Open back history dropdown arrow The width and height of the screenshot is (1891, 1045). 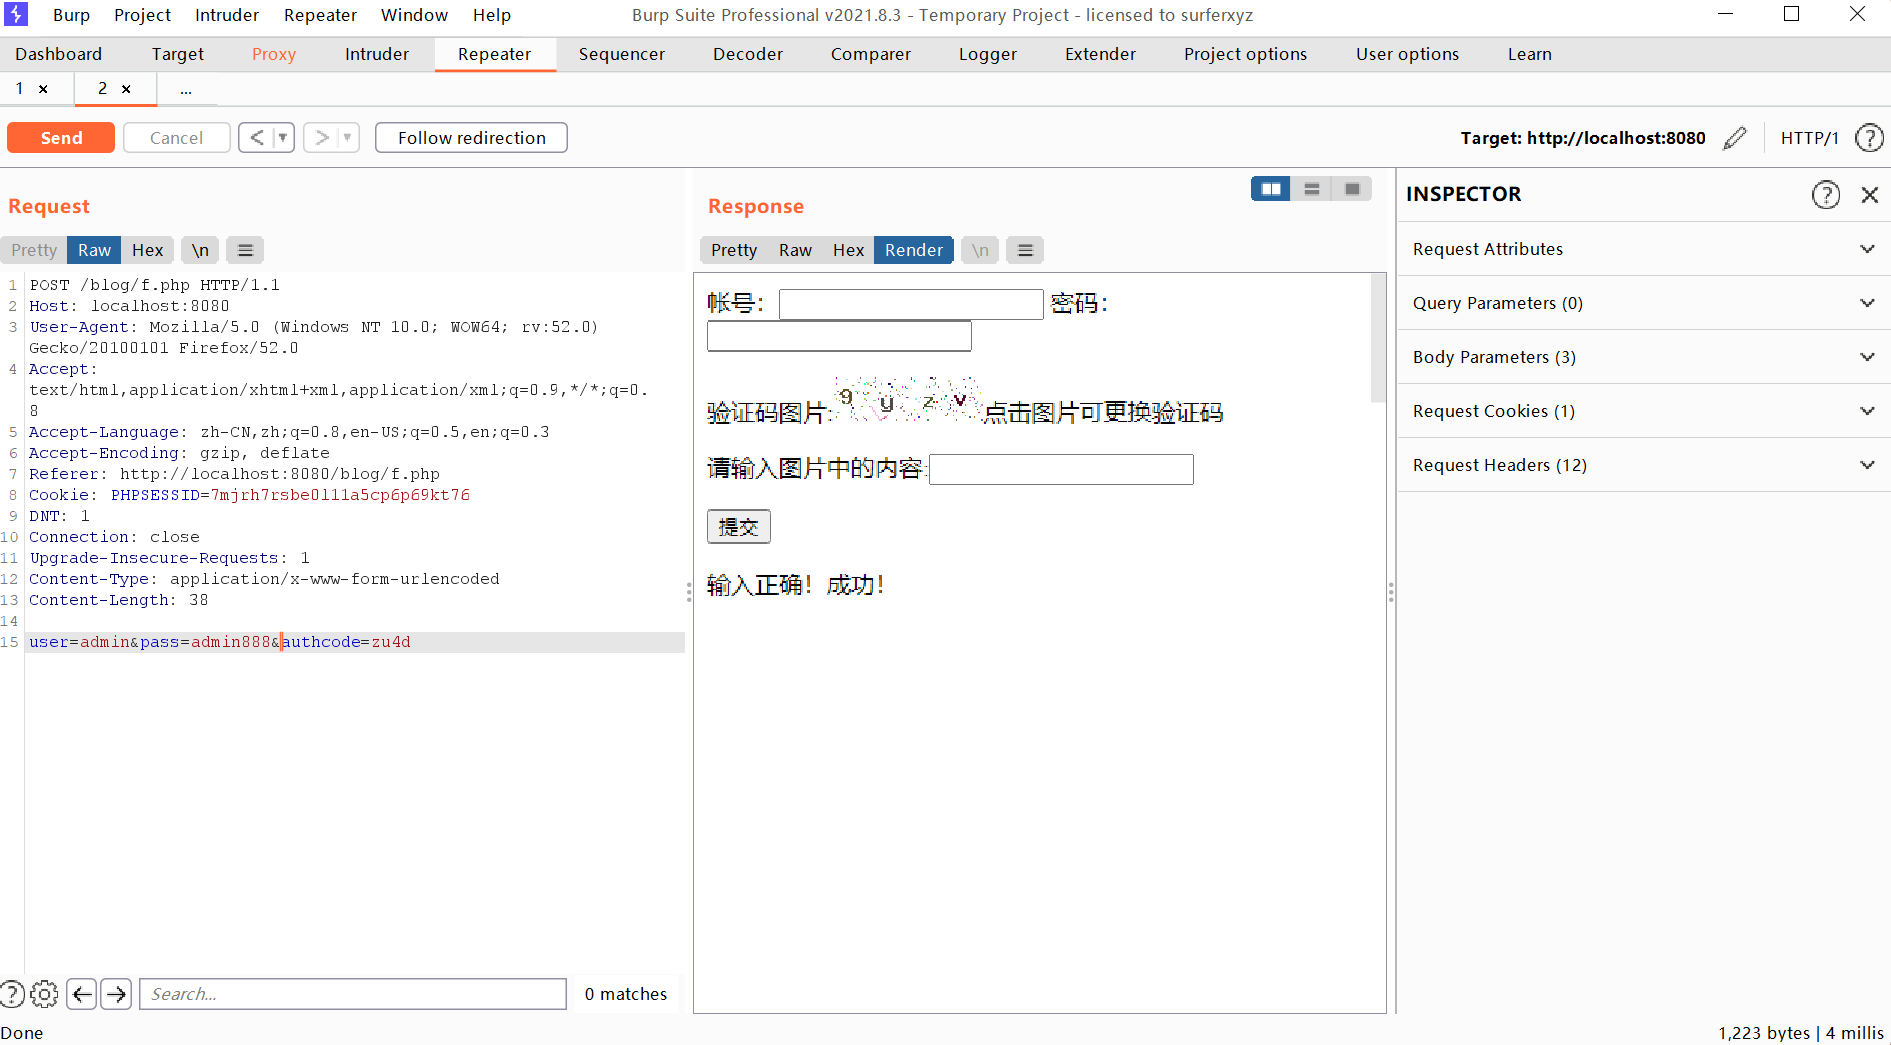[283, 138]
